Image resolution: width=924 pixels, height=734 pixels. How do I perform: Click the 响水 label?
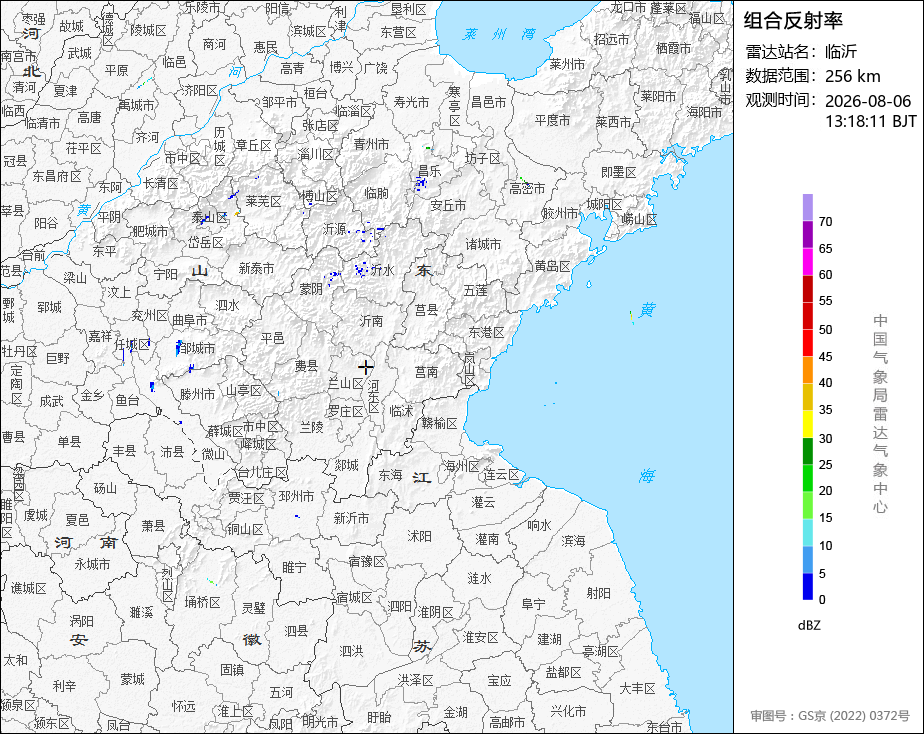pyautogui.click(x=539, y=525)
